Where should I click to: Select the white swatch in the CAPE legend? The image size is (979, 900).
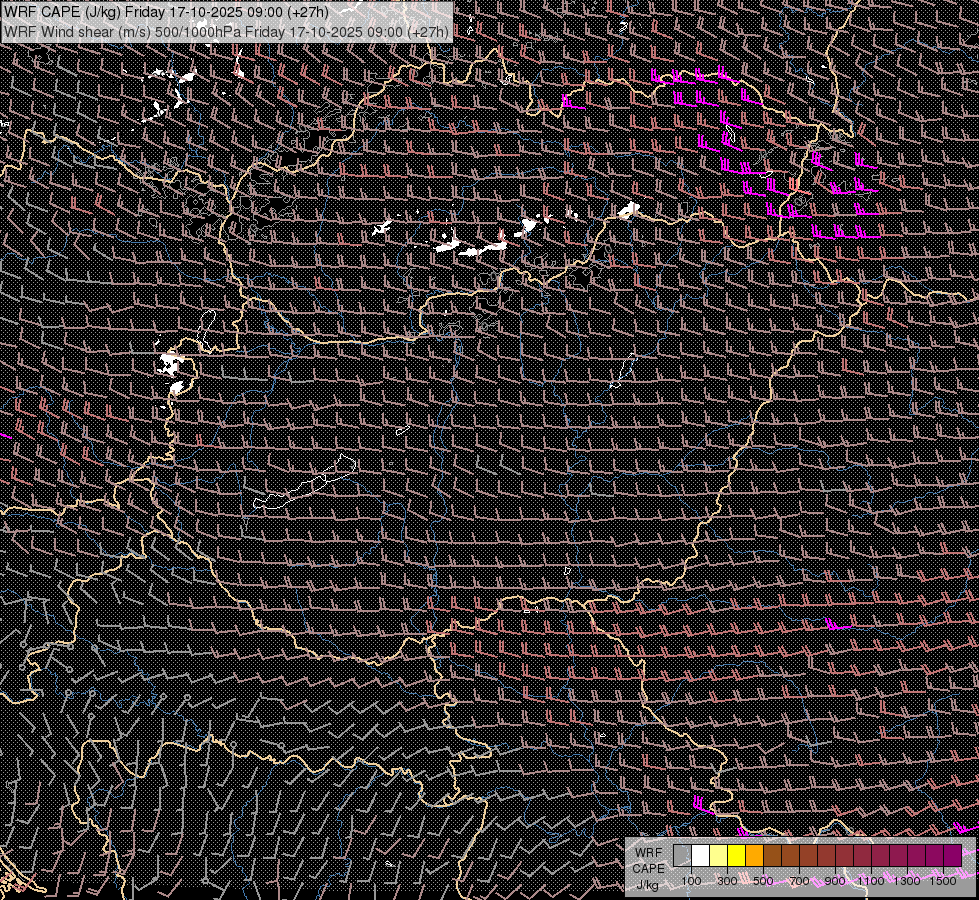(701, 856)
